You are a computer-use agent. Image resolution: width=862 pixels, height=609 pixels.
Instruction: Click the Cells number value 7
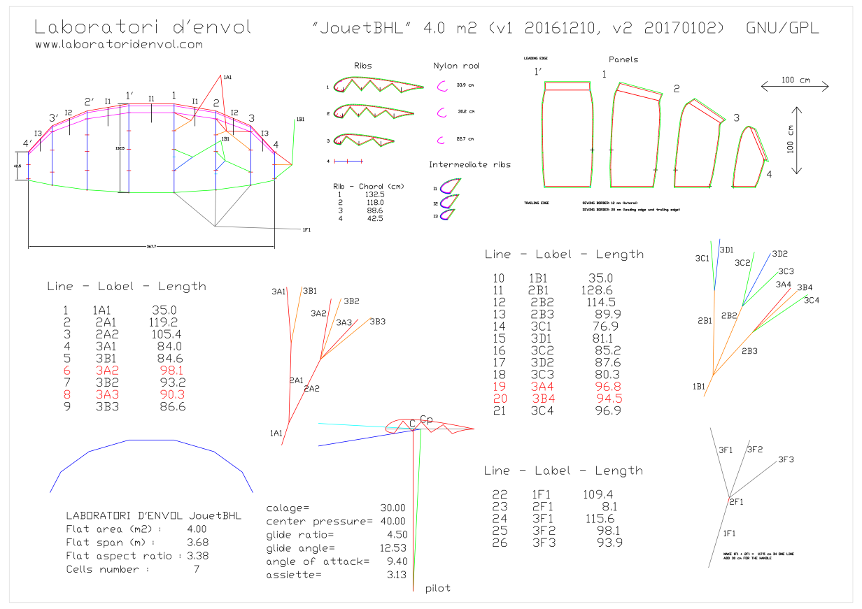(x=196, y=569)
